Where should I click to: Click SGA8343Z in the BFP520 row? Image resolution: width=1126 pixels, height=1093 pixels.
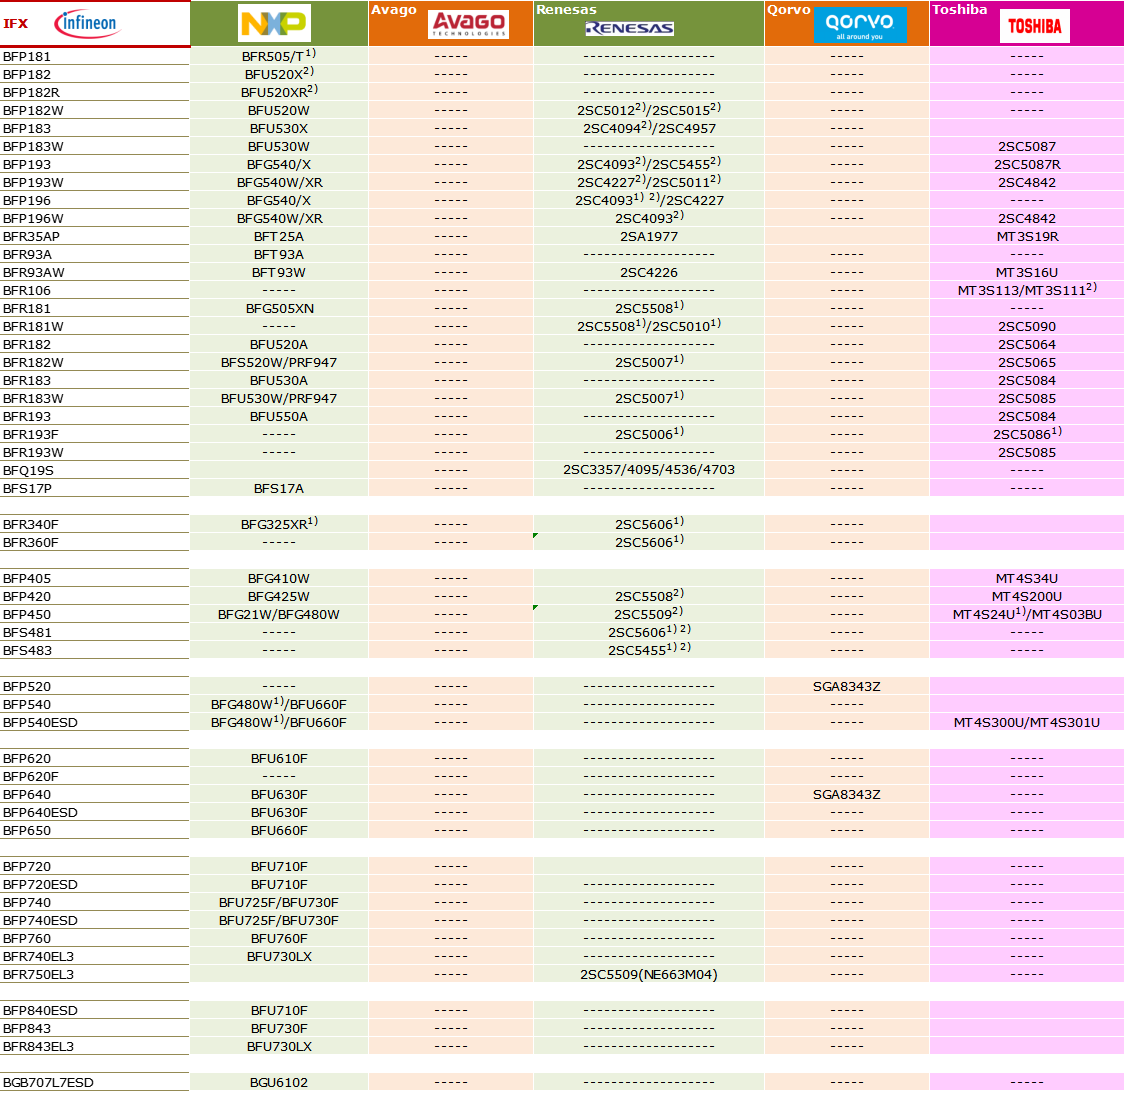(x=847, y=686)
